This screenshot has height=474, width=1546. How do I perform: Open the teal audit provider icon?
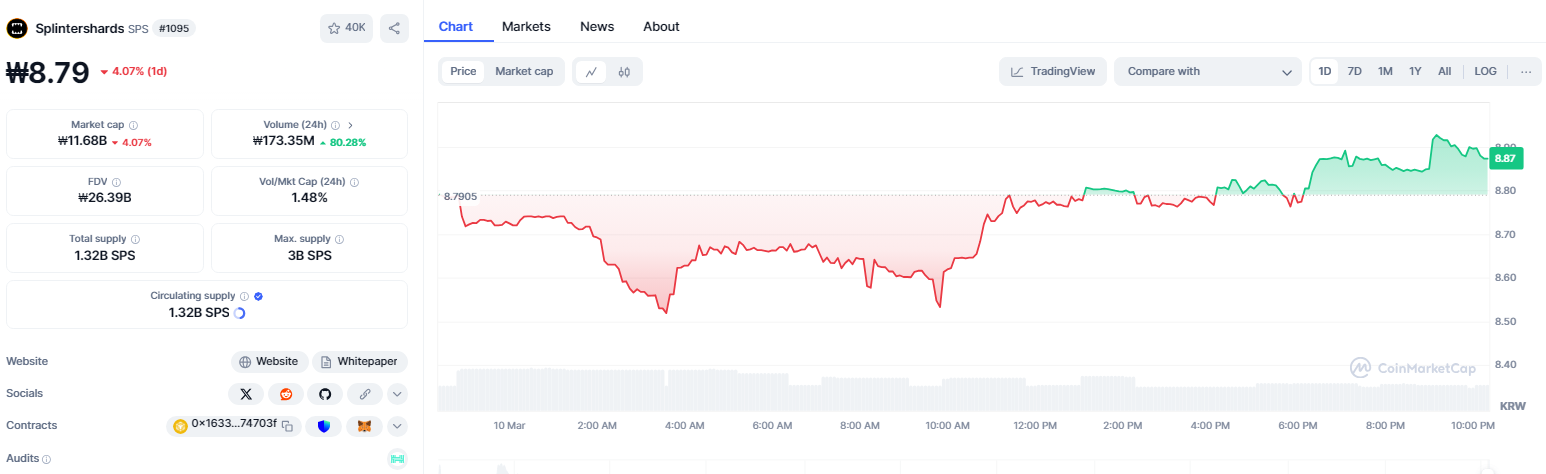point(398,458)
